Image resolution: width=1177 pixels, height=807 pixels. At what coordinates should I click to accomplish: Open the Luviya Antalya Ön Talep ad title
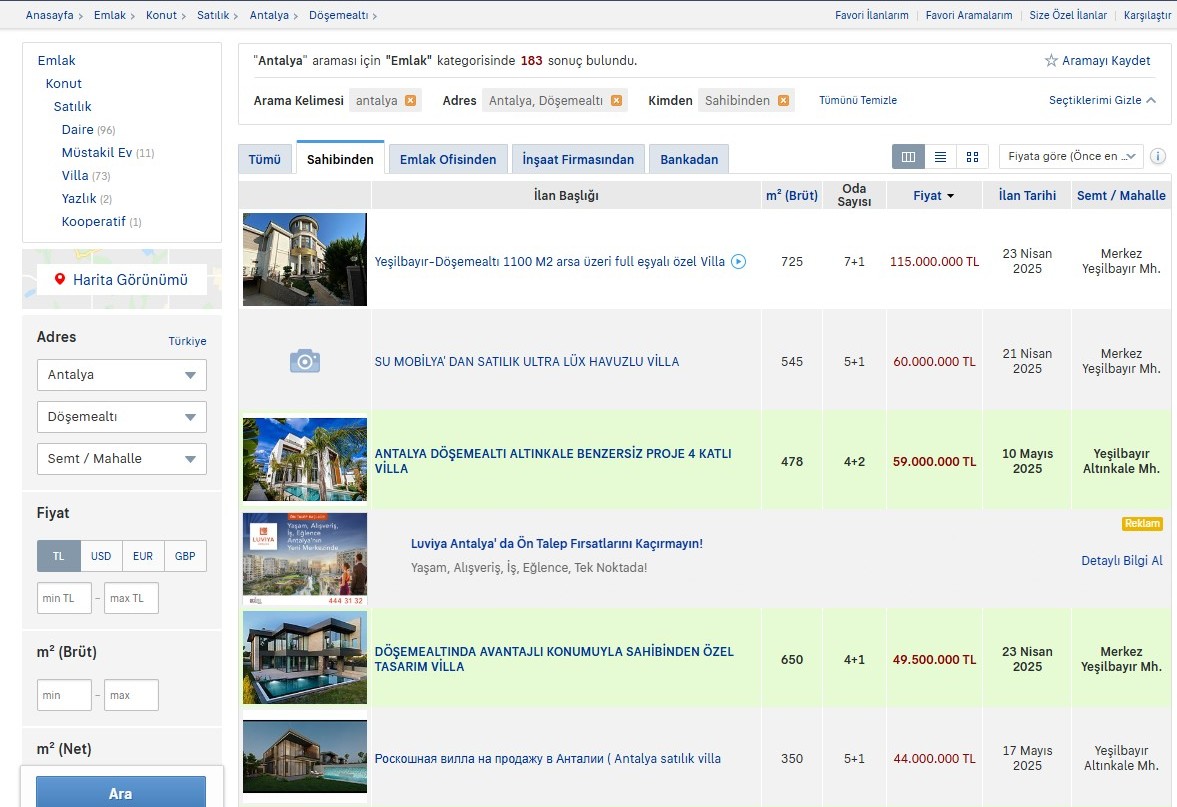click(x=557, y=544)
